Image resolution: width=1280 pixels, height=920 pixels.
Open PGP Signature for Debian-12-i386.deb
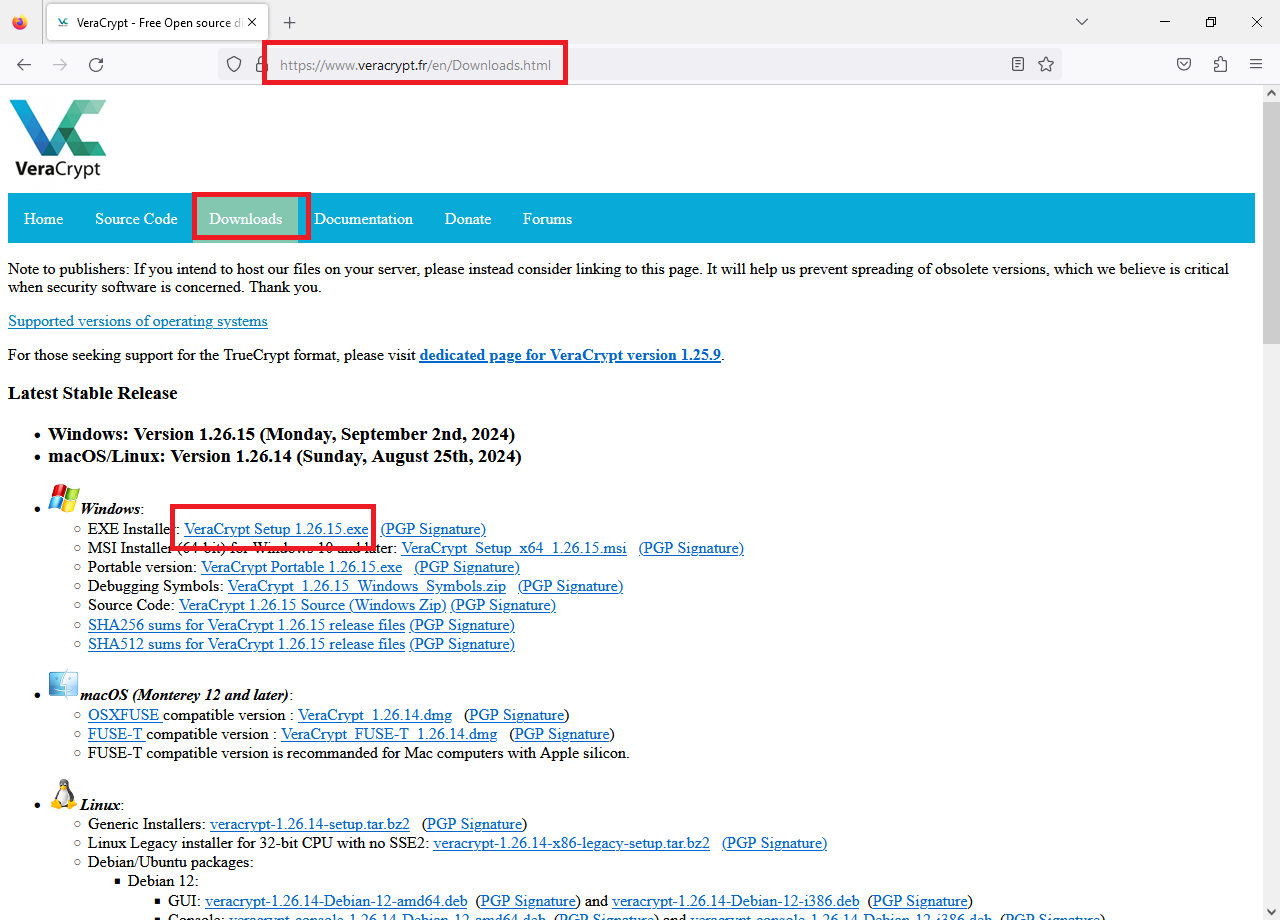tap(920, 901)
